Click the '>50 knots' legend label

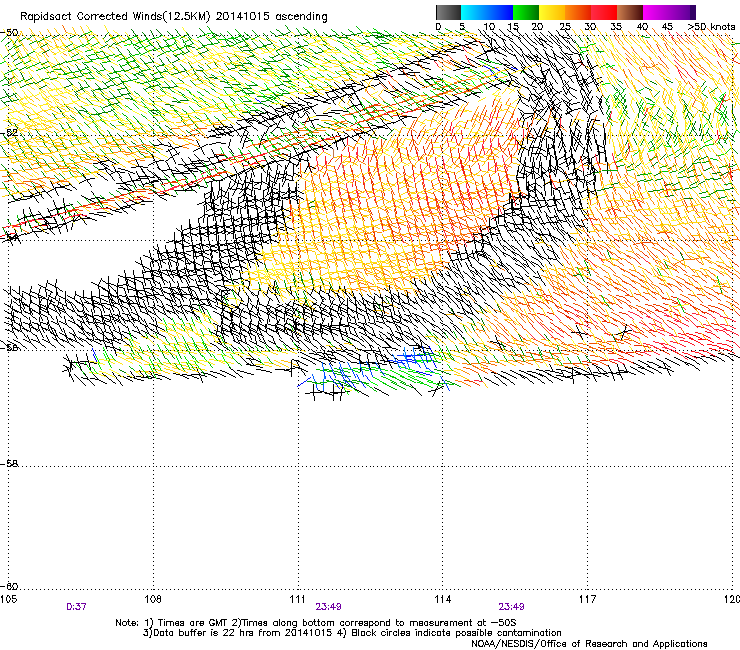711,27
